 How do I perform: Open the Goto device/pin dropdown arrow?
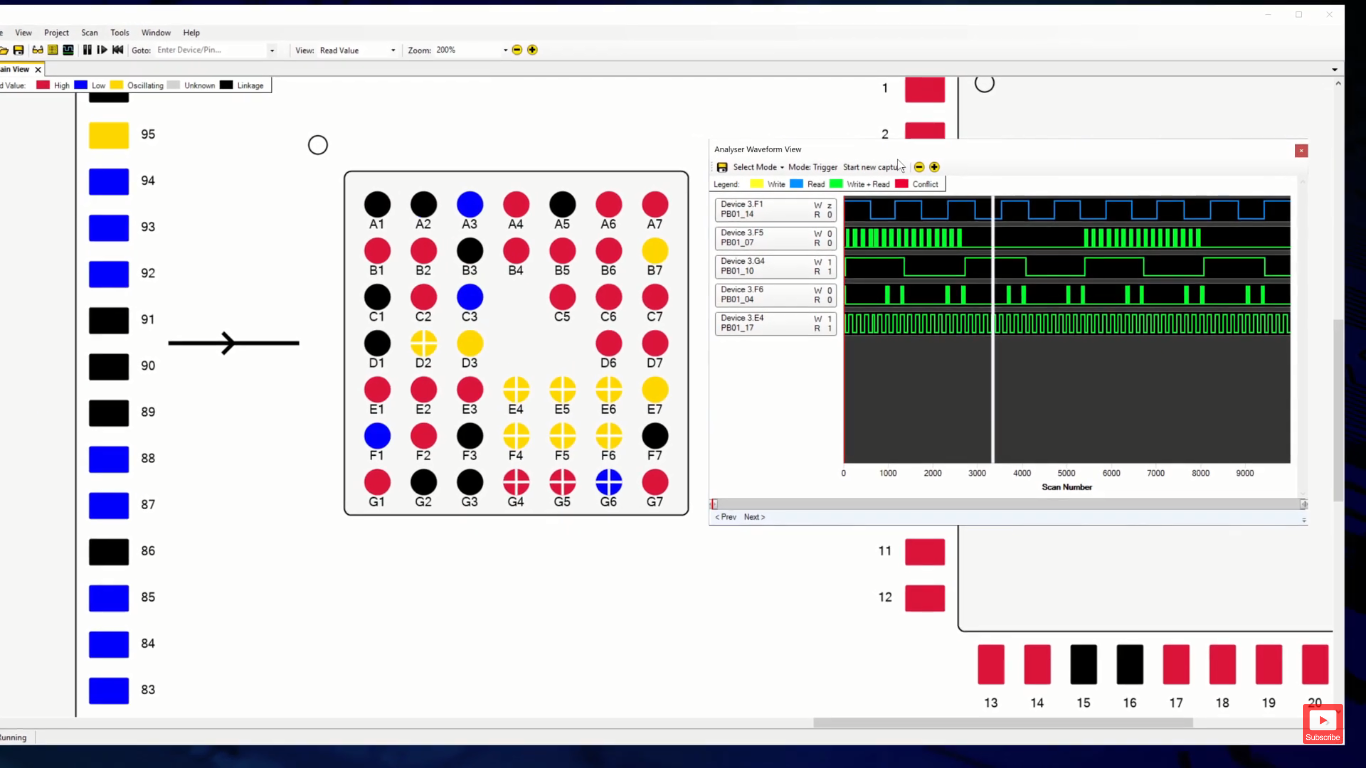tap(271, 50)
